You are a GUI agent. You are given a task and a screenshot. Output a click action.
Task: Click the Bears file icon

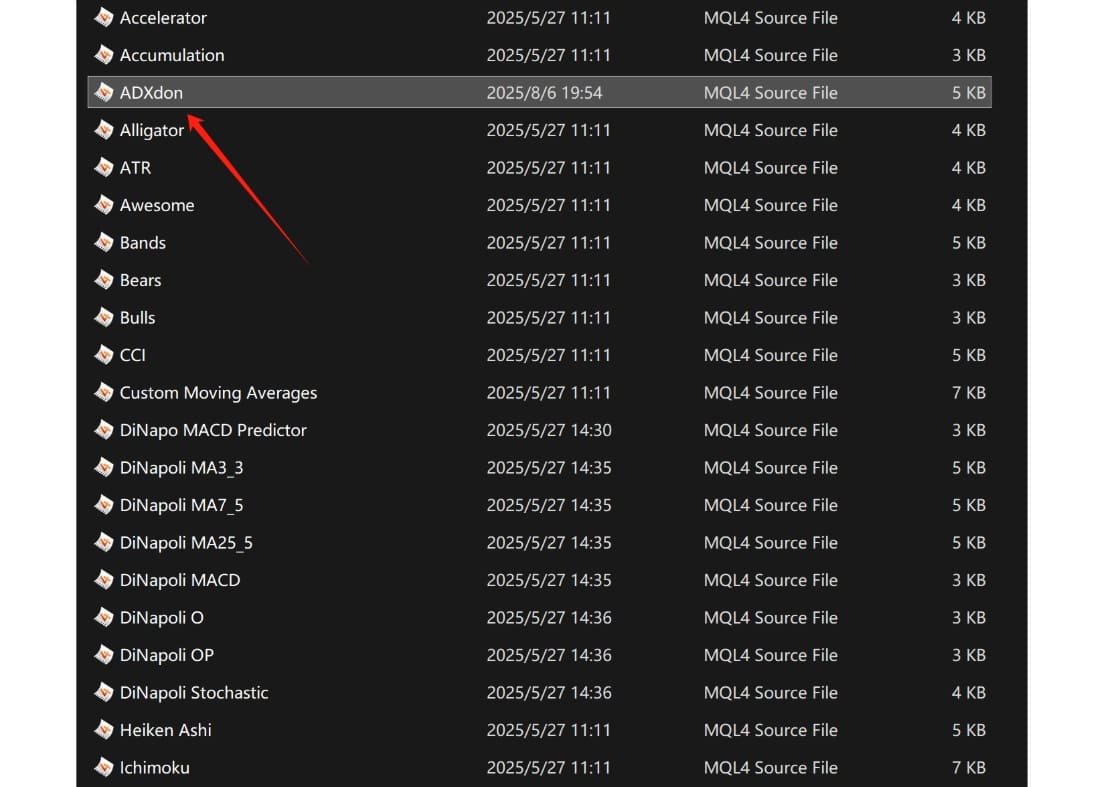click(104, 280)
